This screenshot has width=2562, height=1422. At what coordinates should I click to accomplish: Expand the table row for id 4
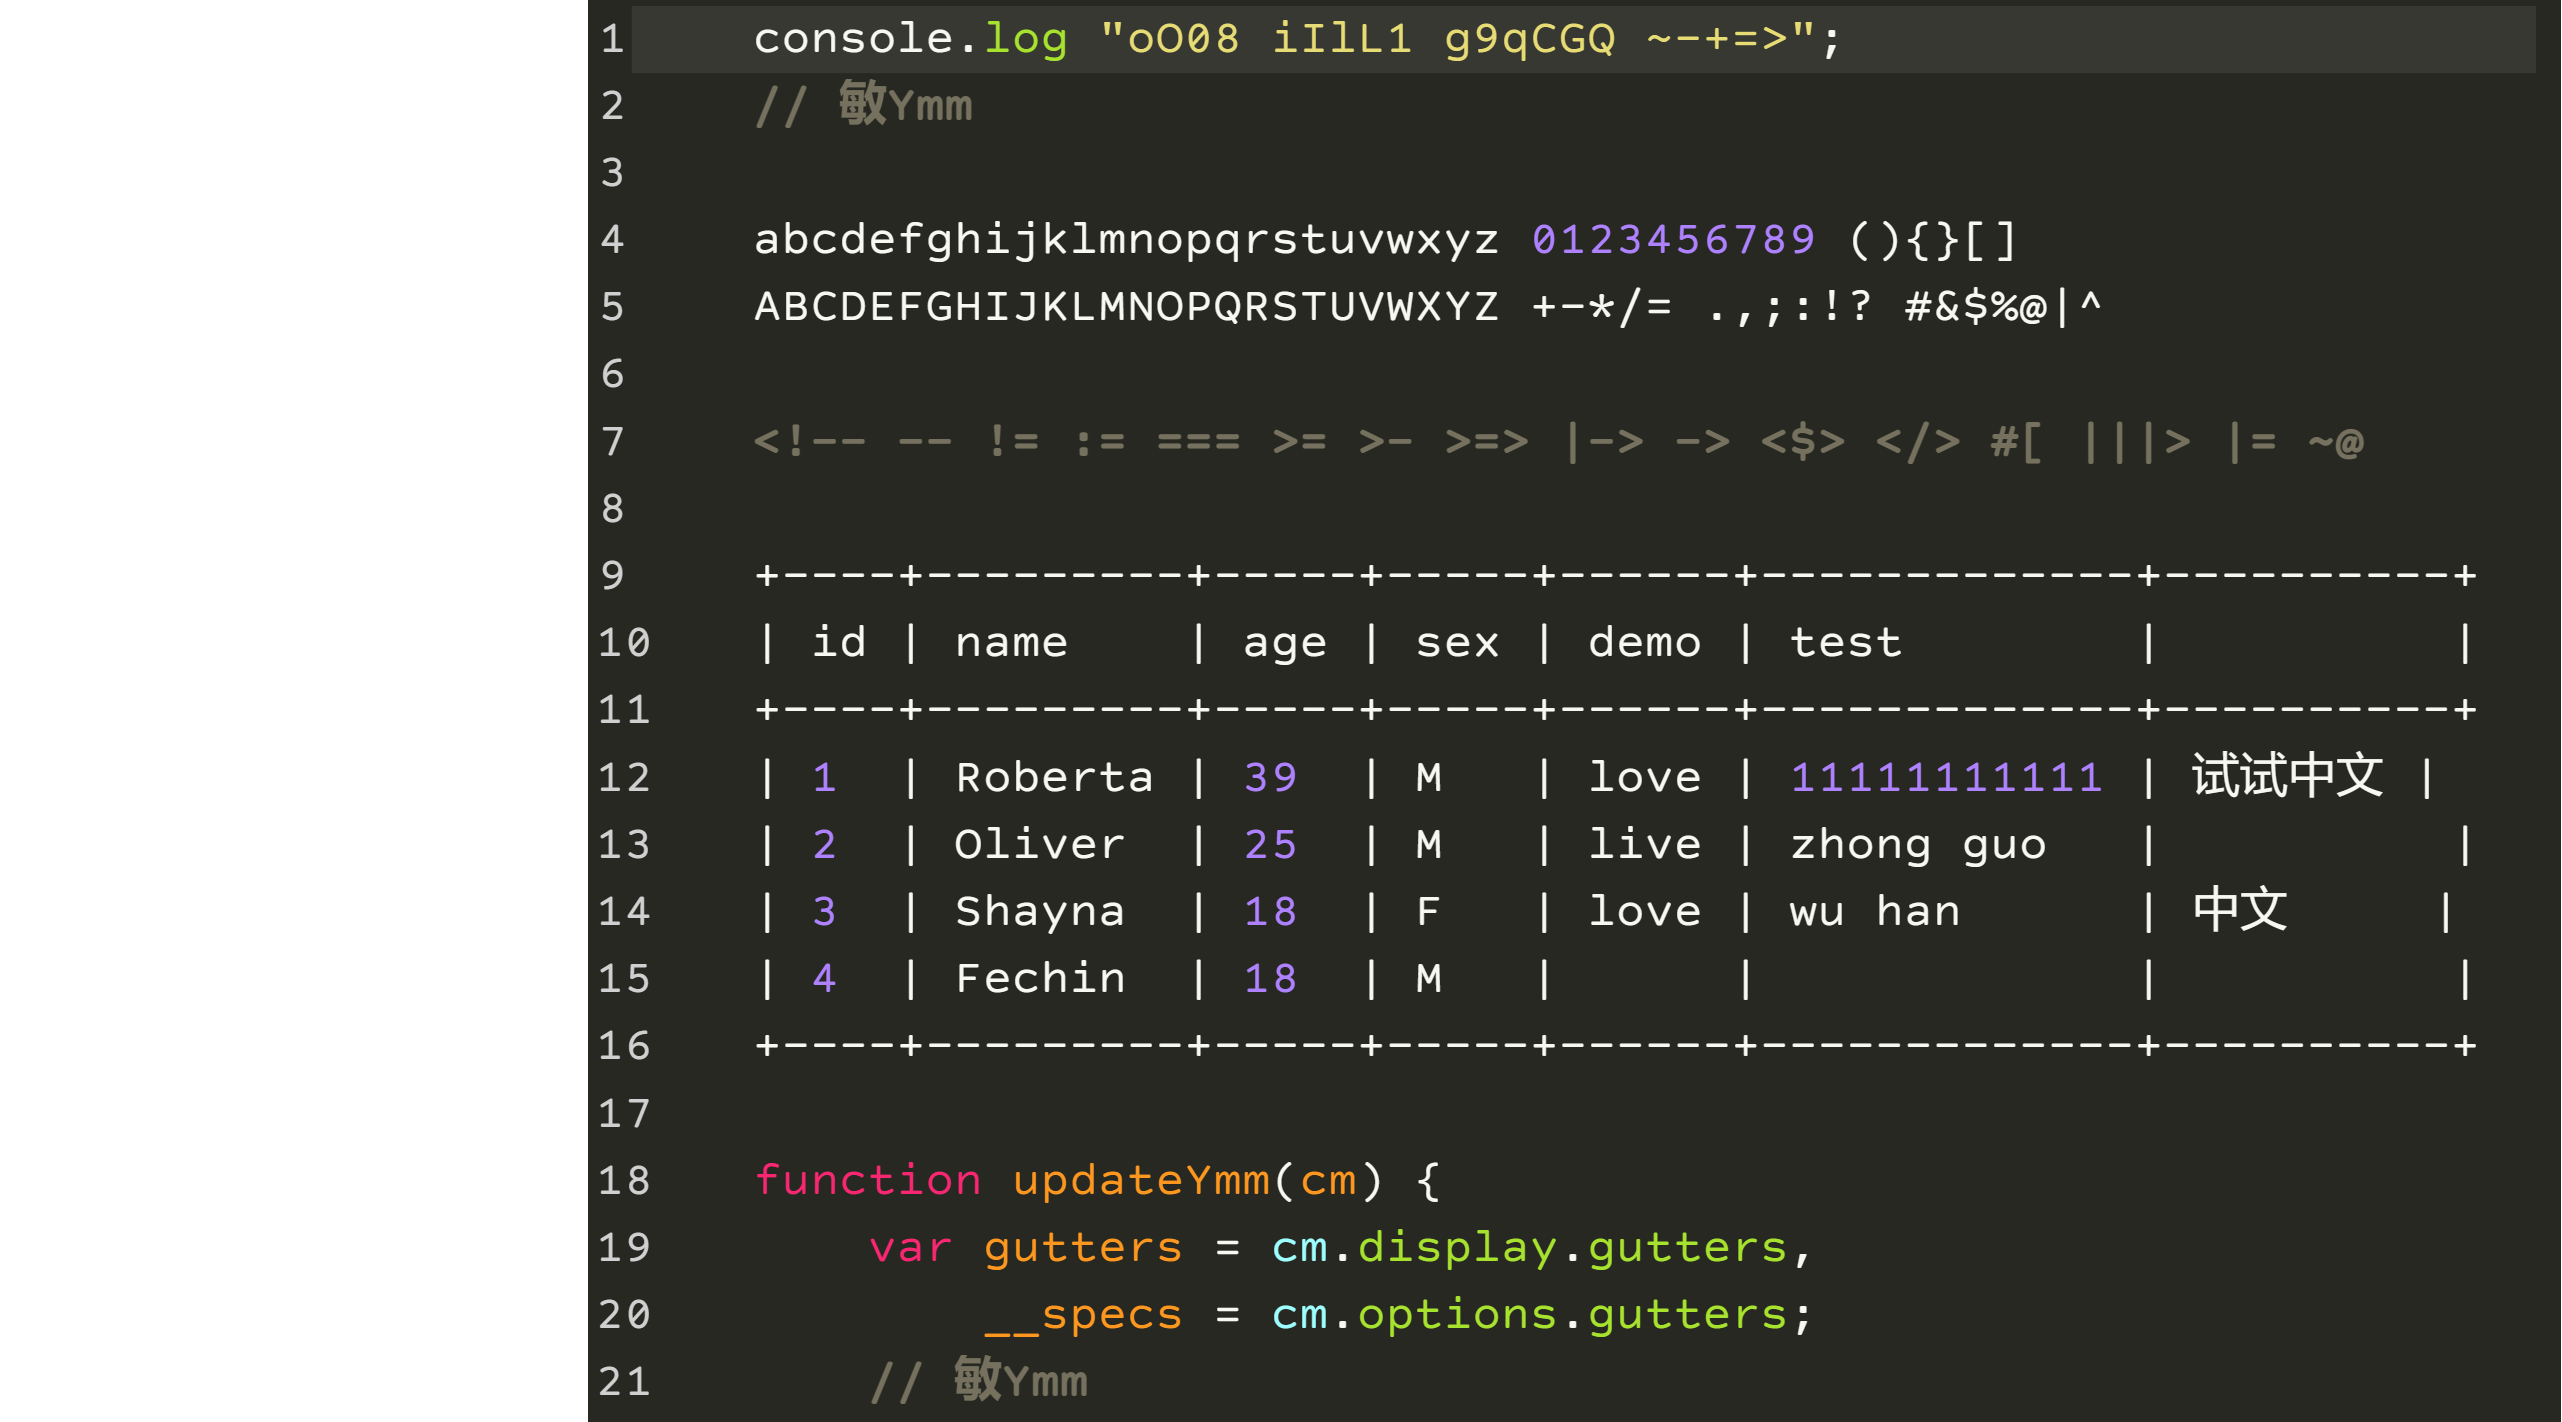click(823, 977)
